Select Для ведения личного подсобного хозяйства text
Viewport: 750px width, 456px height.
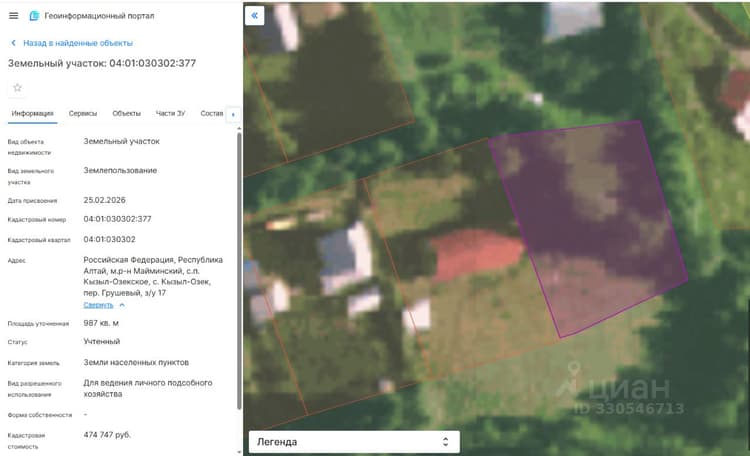coord(148,388)
